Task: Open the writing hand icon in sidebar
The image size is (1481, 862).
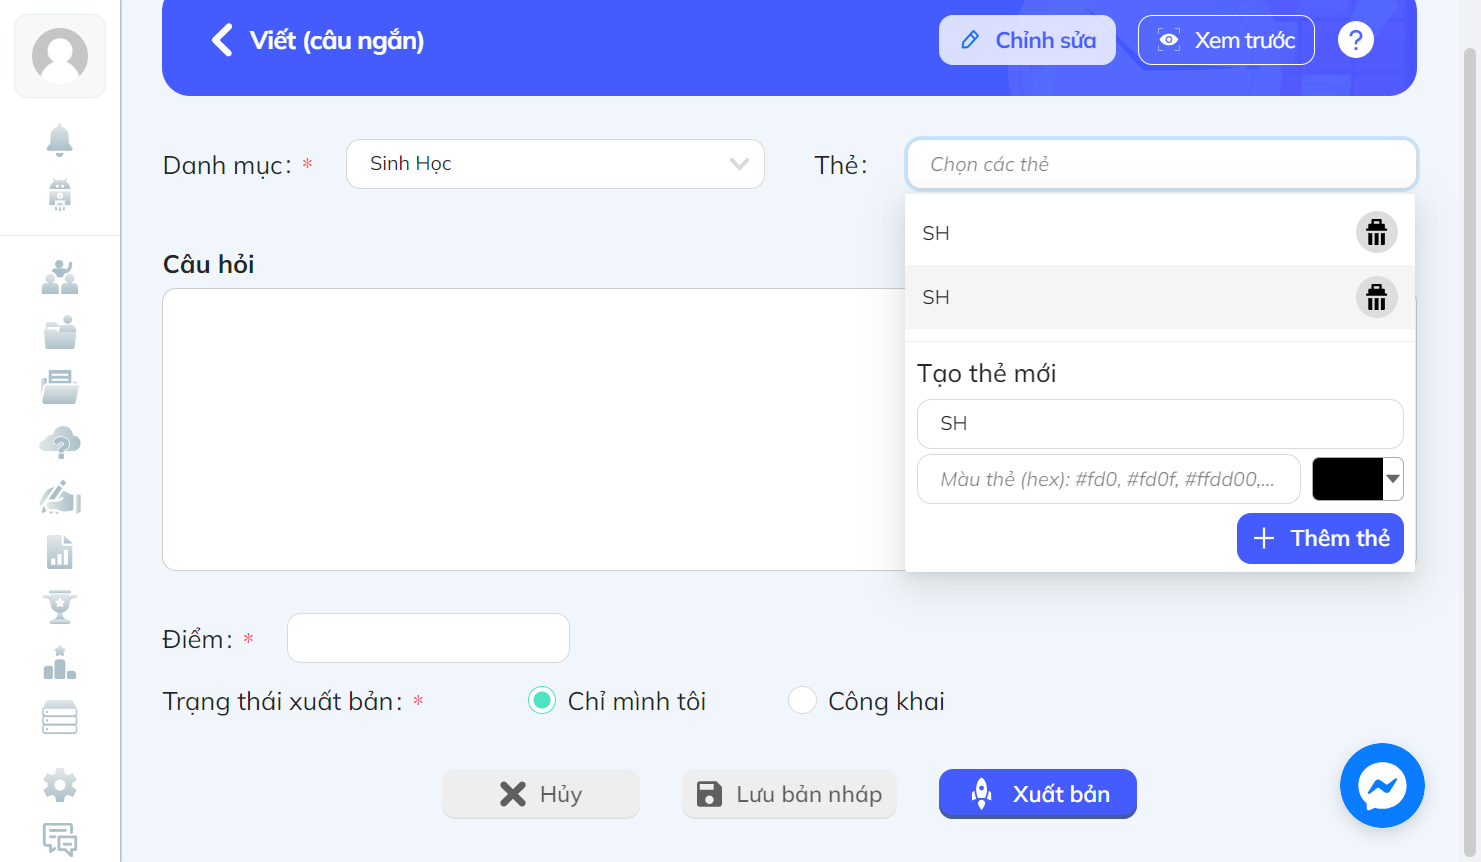Action: [x=60, y=497]
